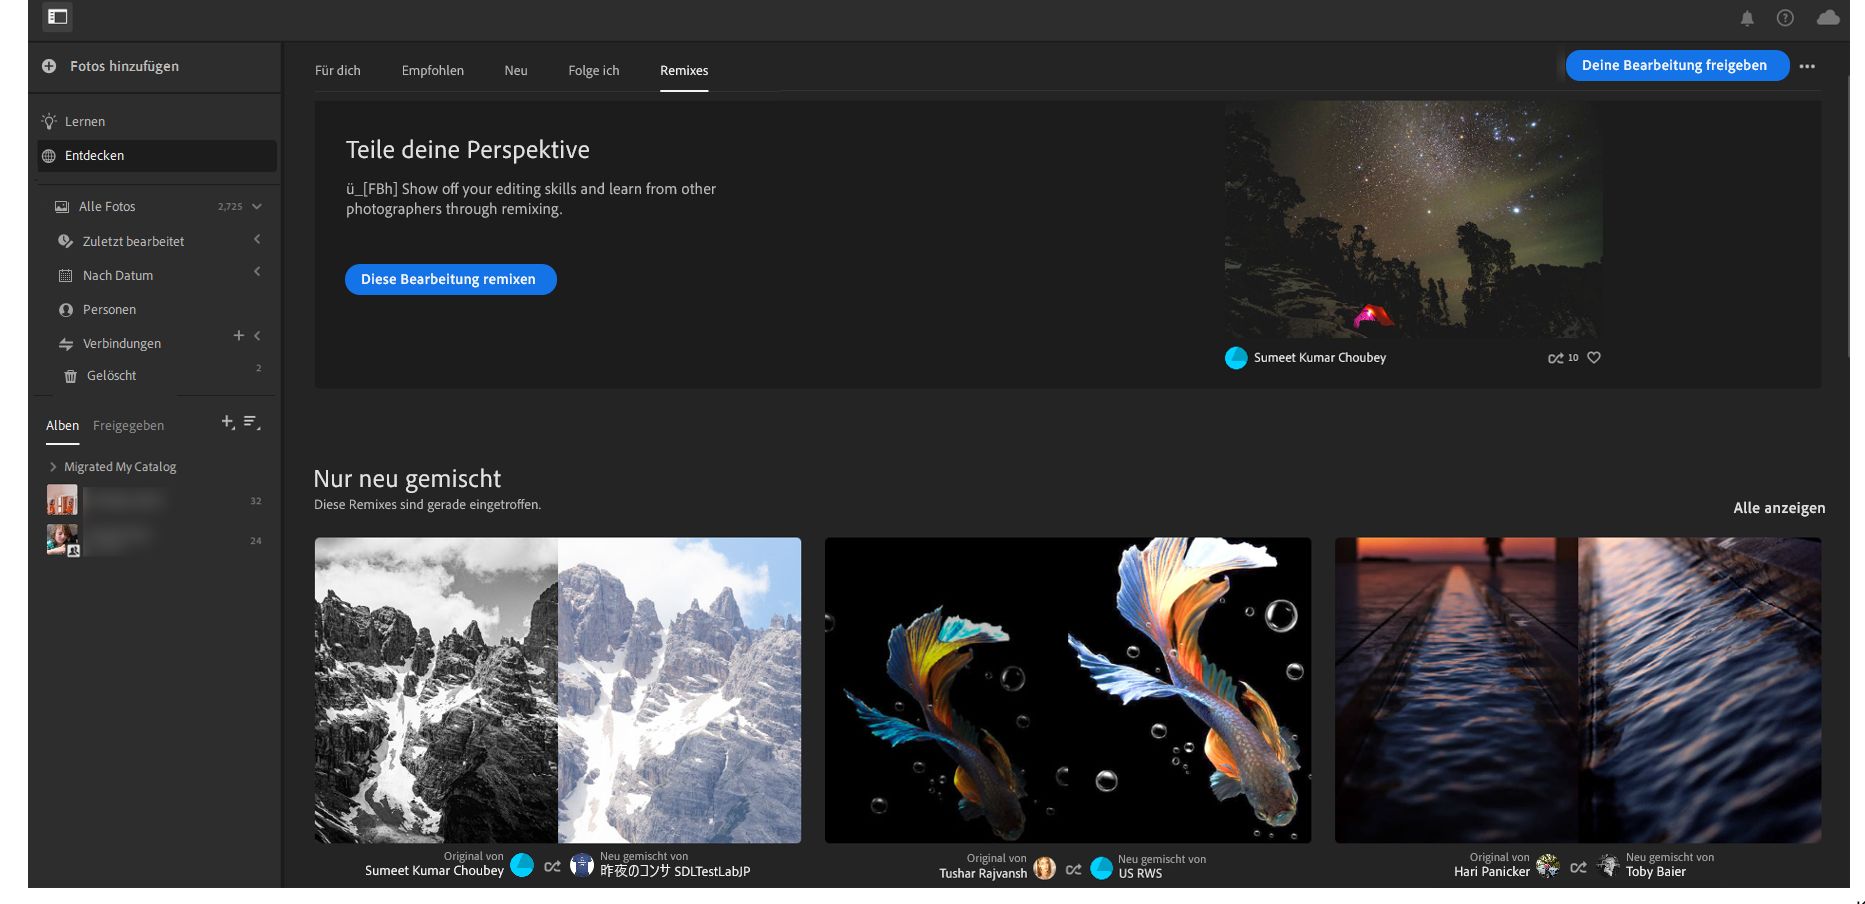Click the Gelöscht count of 2
Screen dimensions: 1865x904
tap(259, 369)
